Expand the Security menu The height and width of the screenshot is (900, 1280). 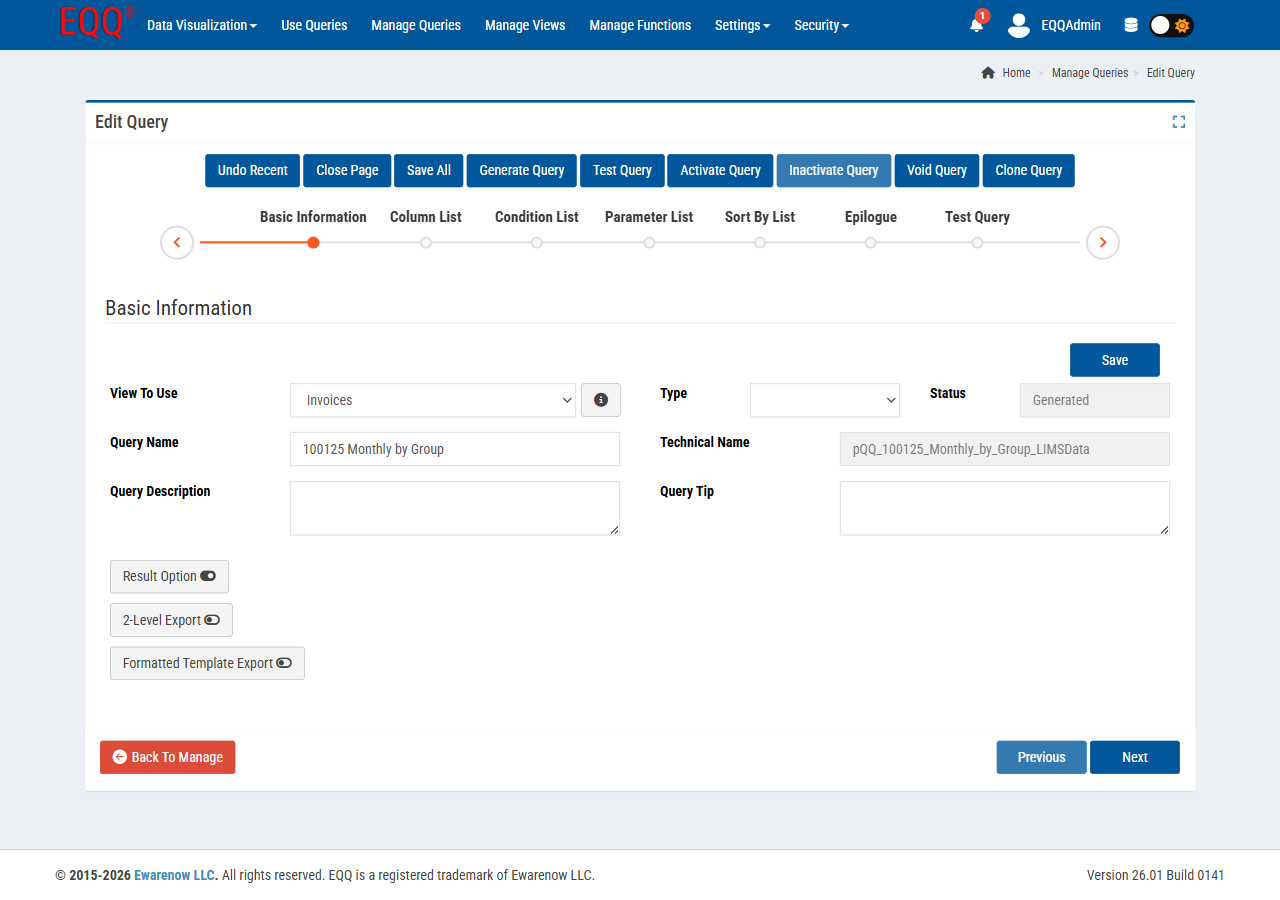click(821, 25)
